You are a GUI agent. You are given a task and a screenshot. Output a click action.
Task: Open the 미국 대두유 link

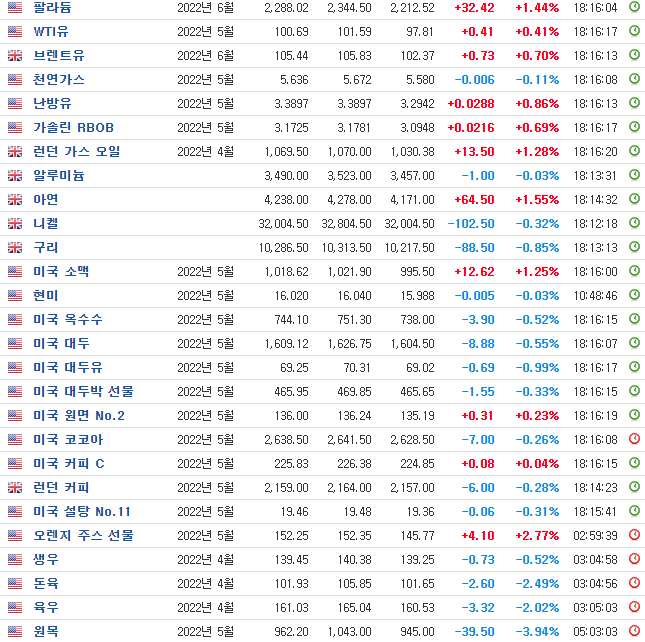[67, 367]
